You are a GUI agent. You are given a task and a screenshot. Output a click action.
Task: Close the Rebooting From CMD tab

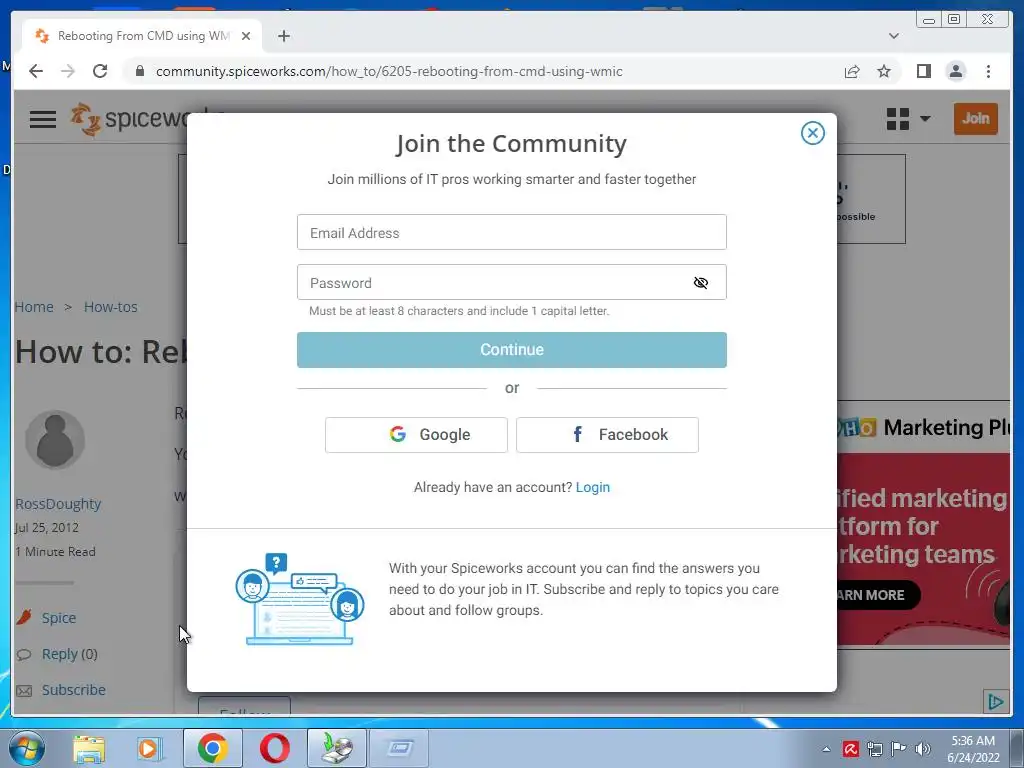246,36
